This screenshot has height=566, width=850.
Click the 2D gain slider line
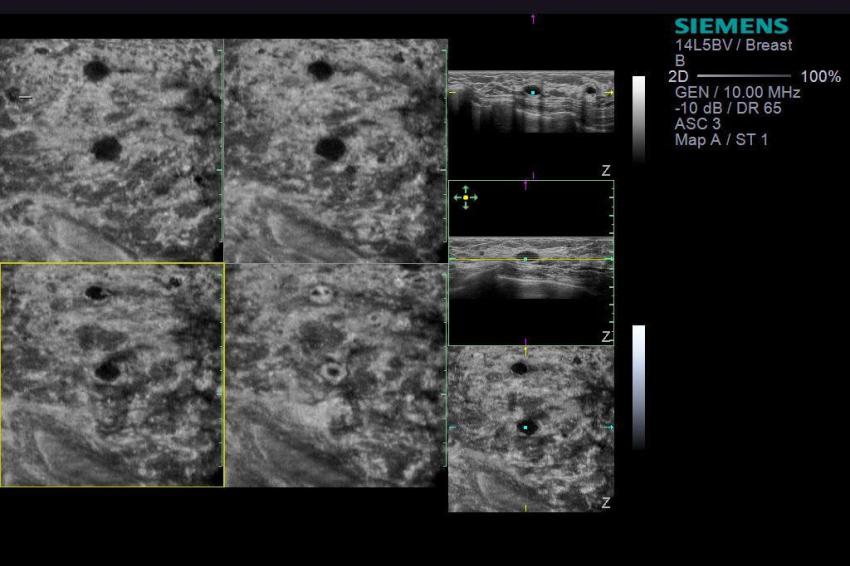click(x=744, y=76)
